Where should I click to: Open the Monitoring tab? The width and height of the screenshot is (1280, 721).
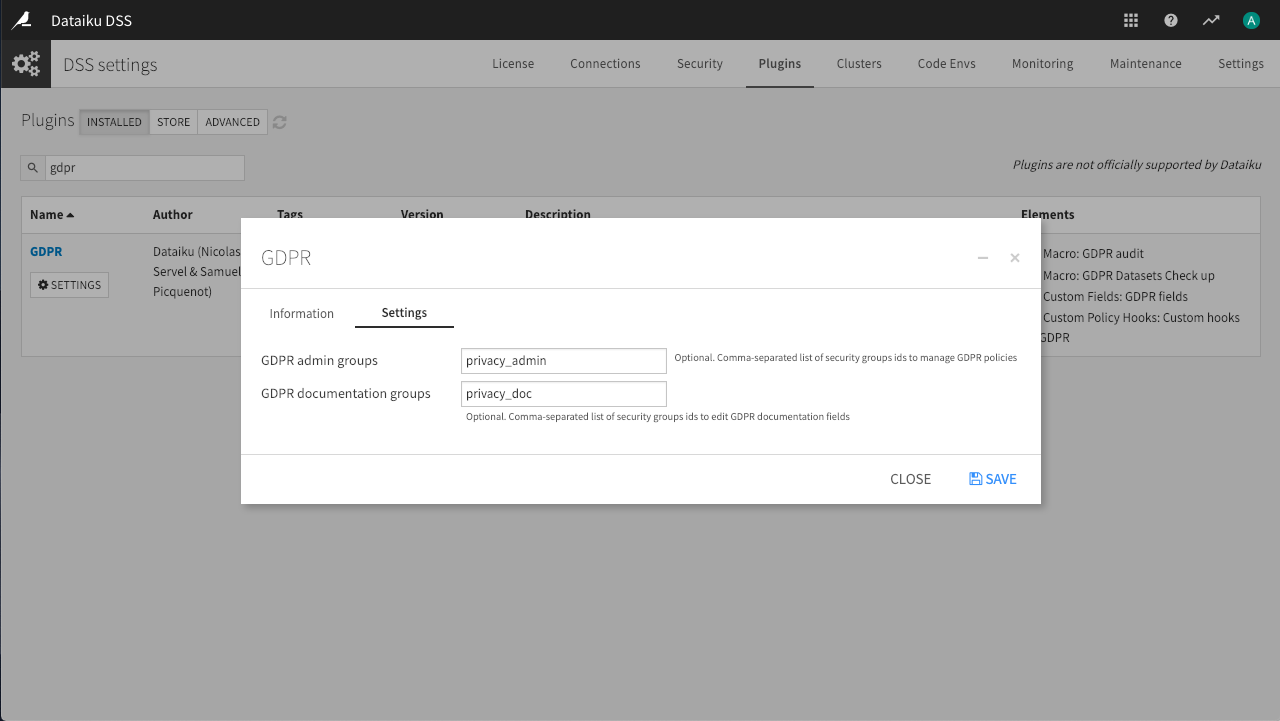[1042, 64]
